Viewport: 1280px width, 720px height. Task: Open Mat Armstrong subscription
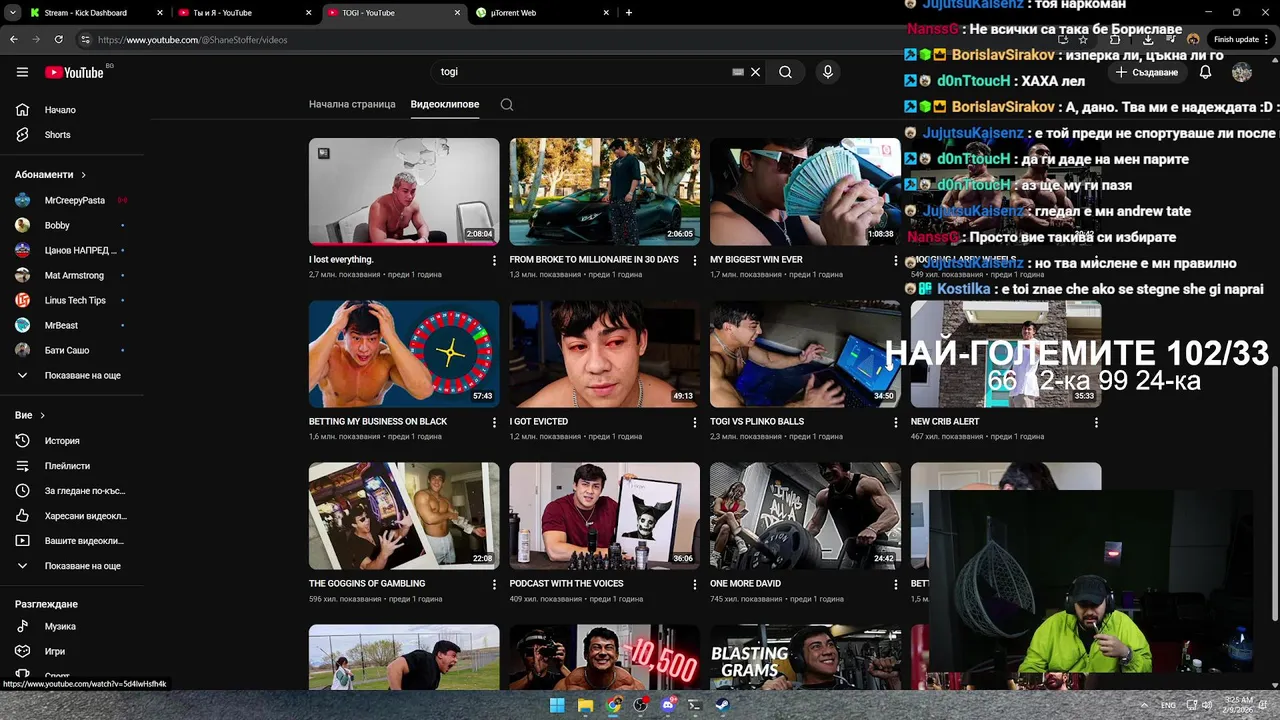coord(72,275)
